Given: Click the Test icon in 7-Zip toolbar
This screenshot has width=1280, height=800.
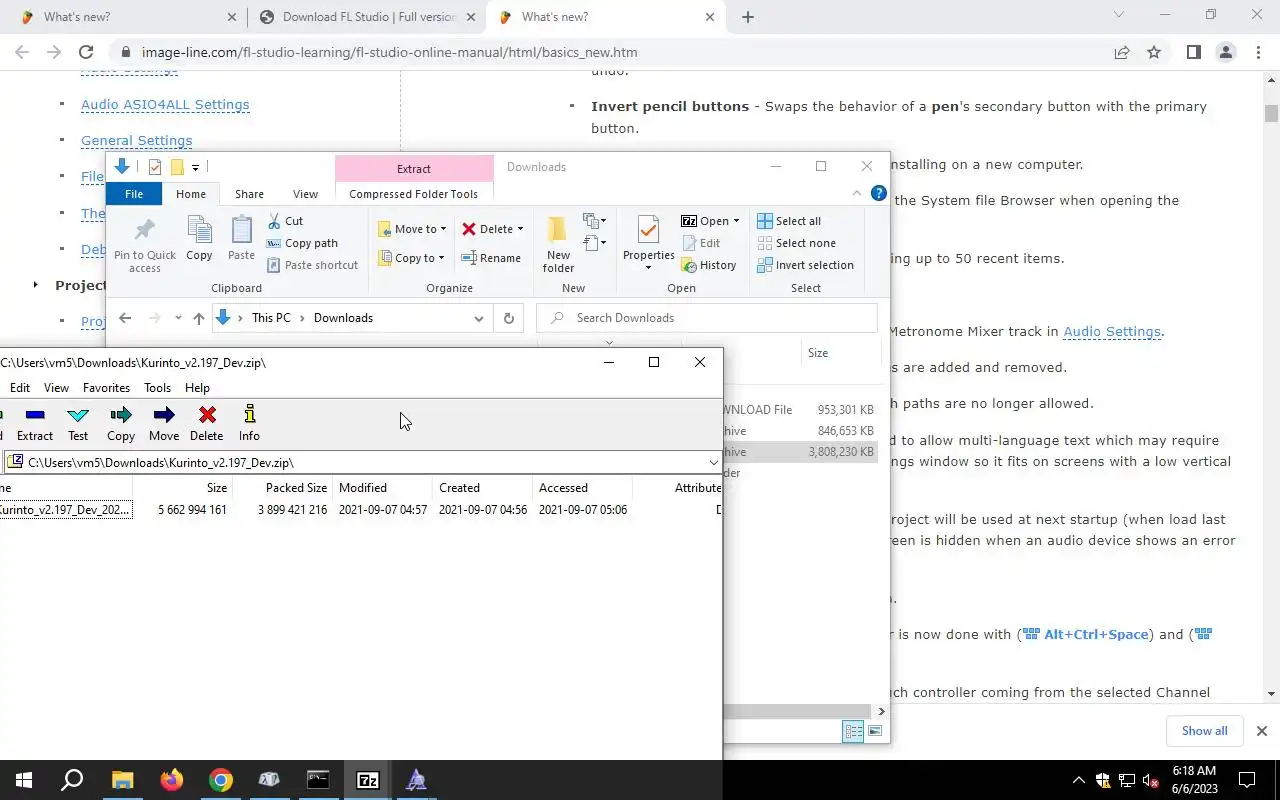Looking at the screenshot, I should coord(78,423).
